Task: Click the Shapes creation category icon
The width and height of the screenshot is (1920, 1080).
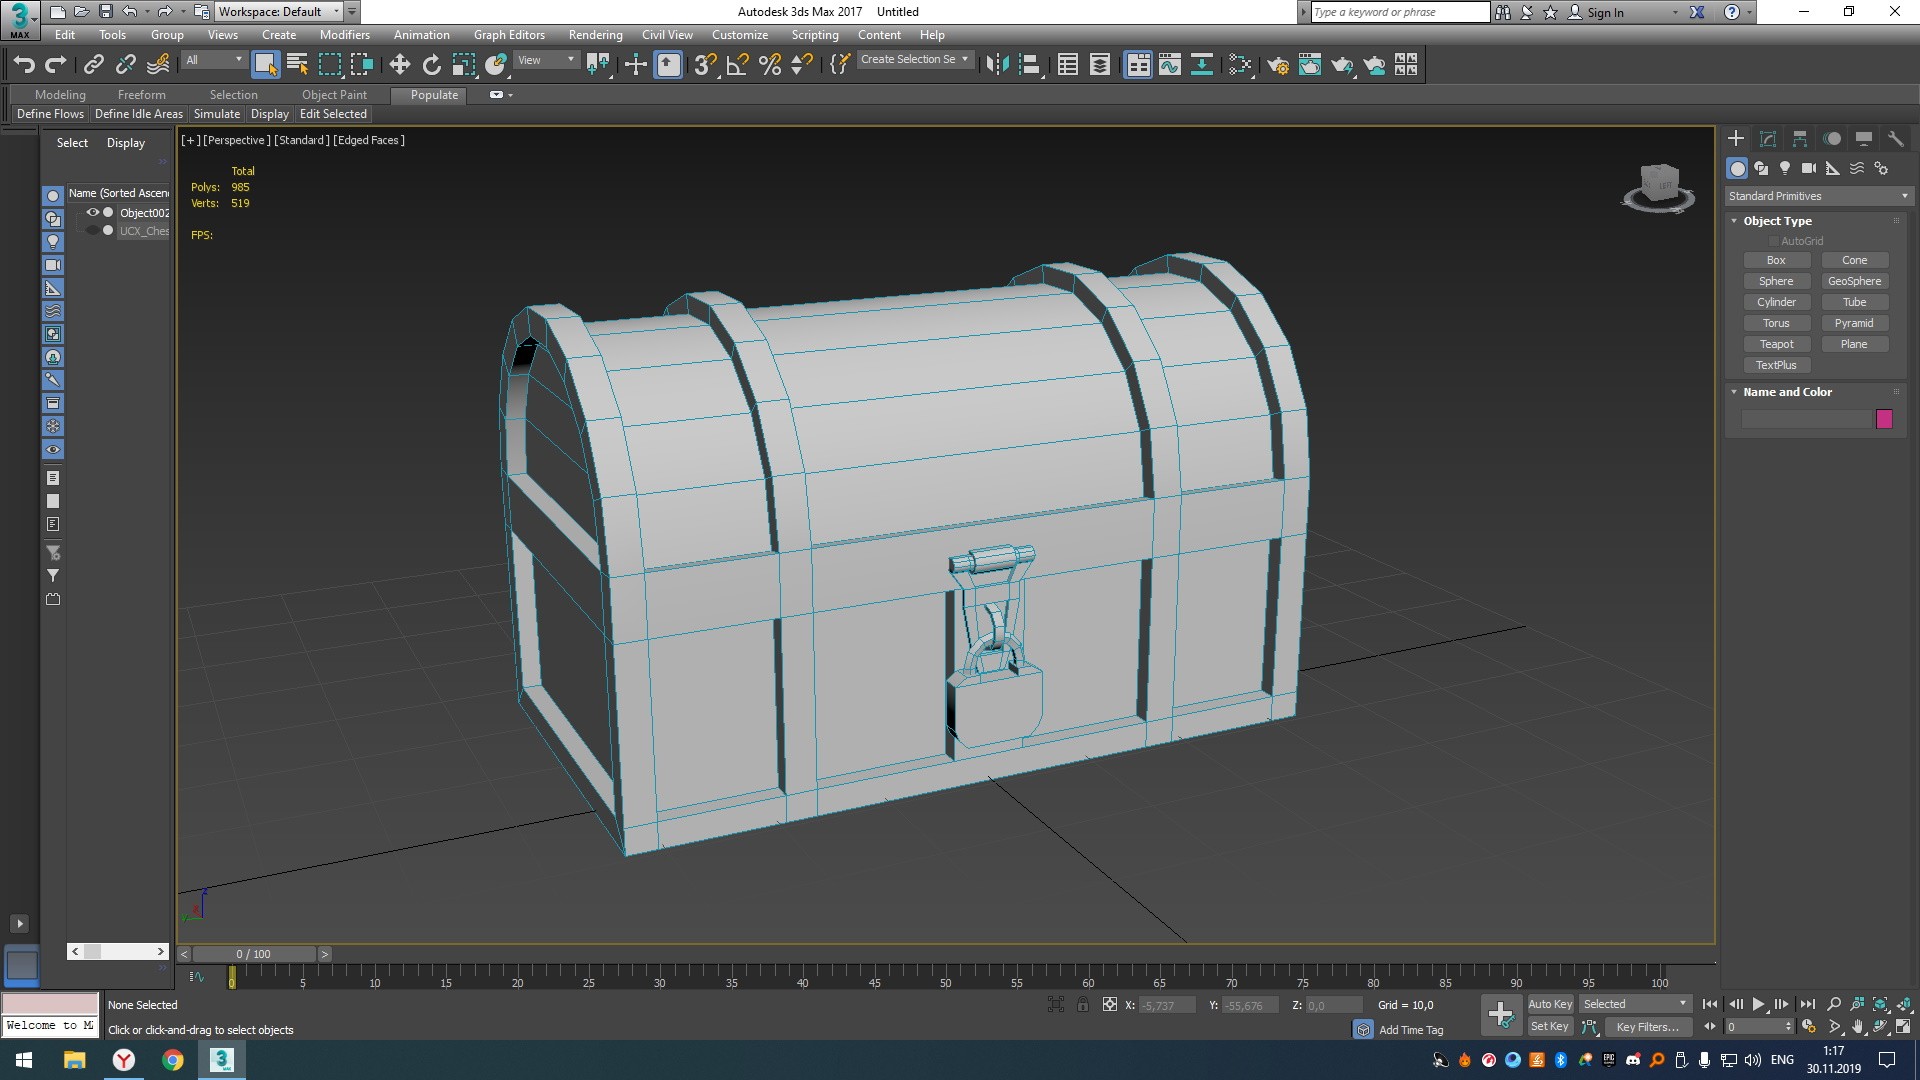Action: 1761,168
